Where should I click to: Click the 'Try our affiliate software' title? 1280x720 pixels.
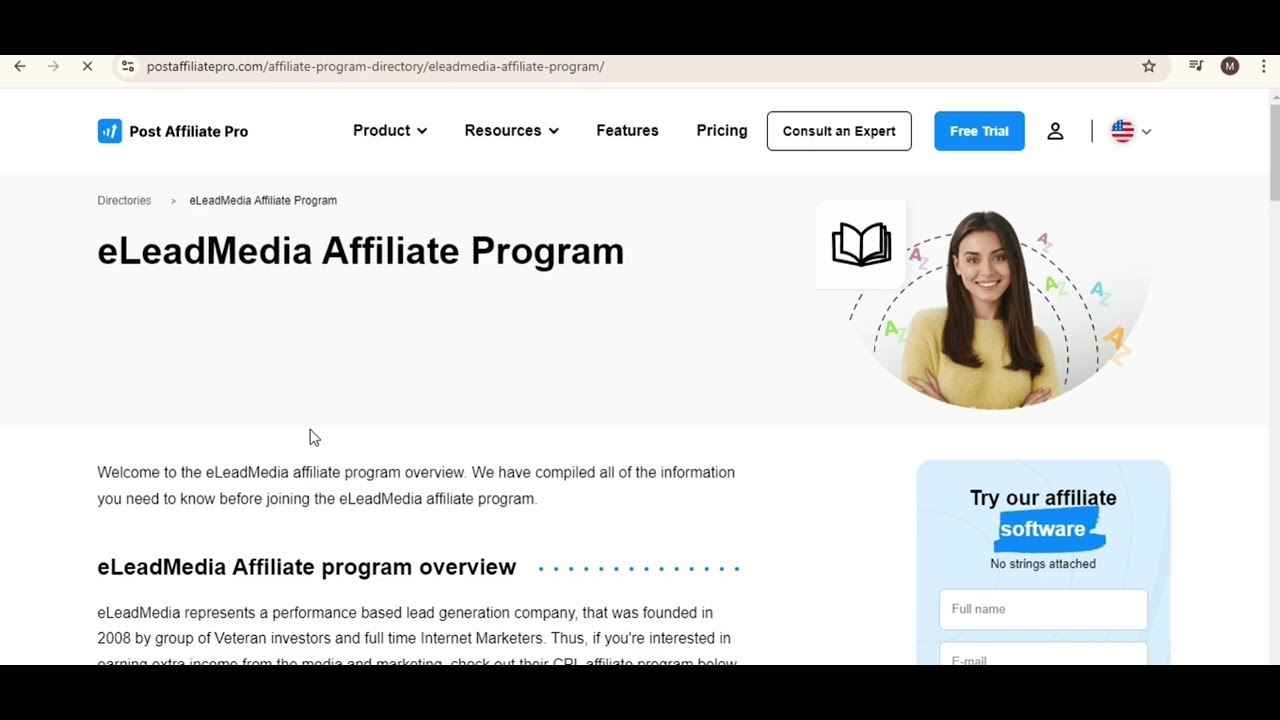(1043, 514)
